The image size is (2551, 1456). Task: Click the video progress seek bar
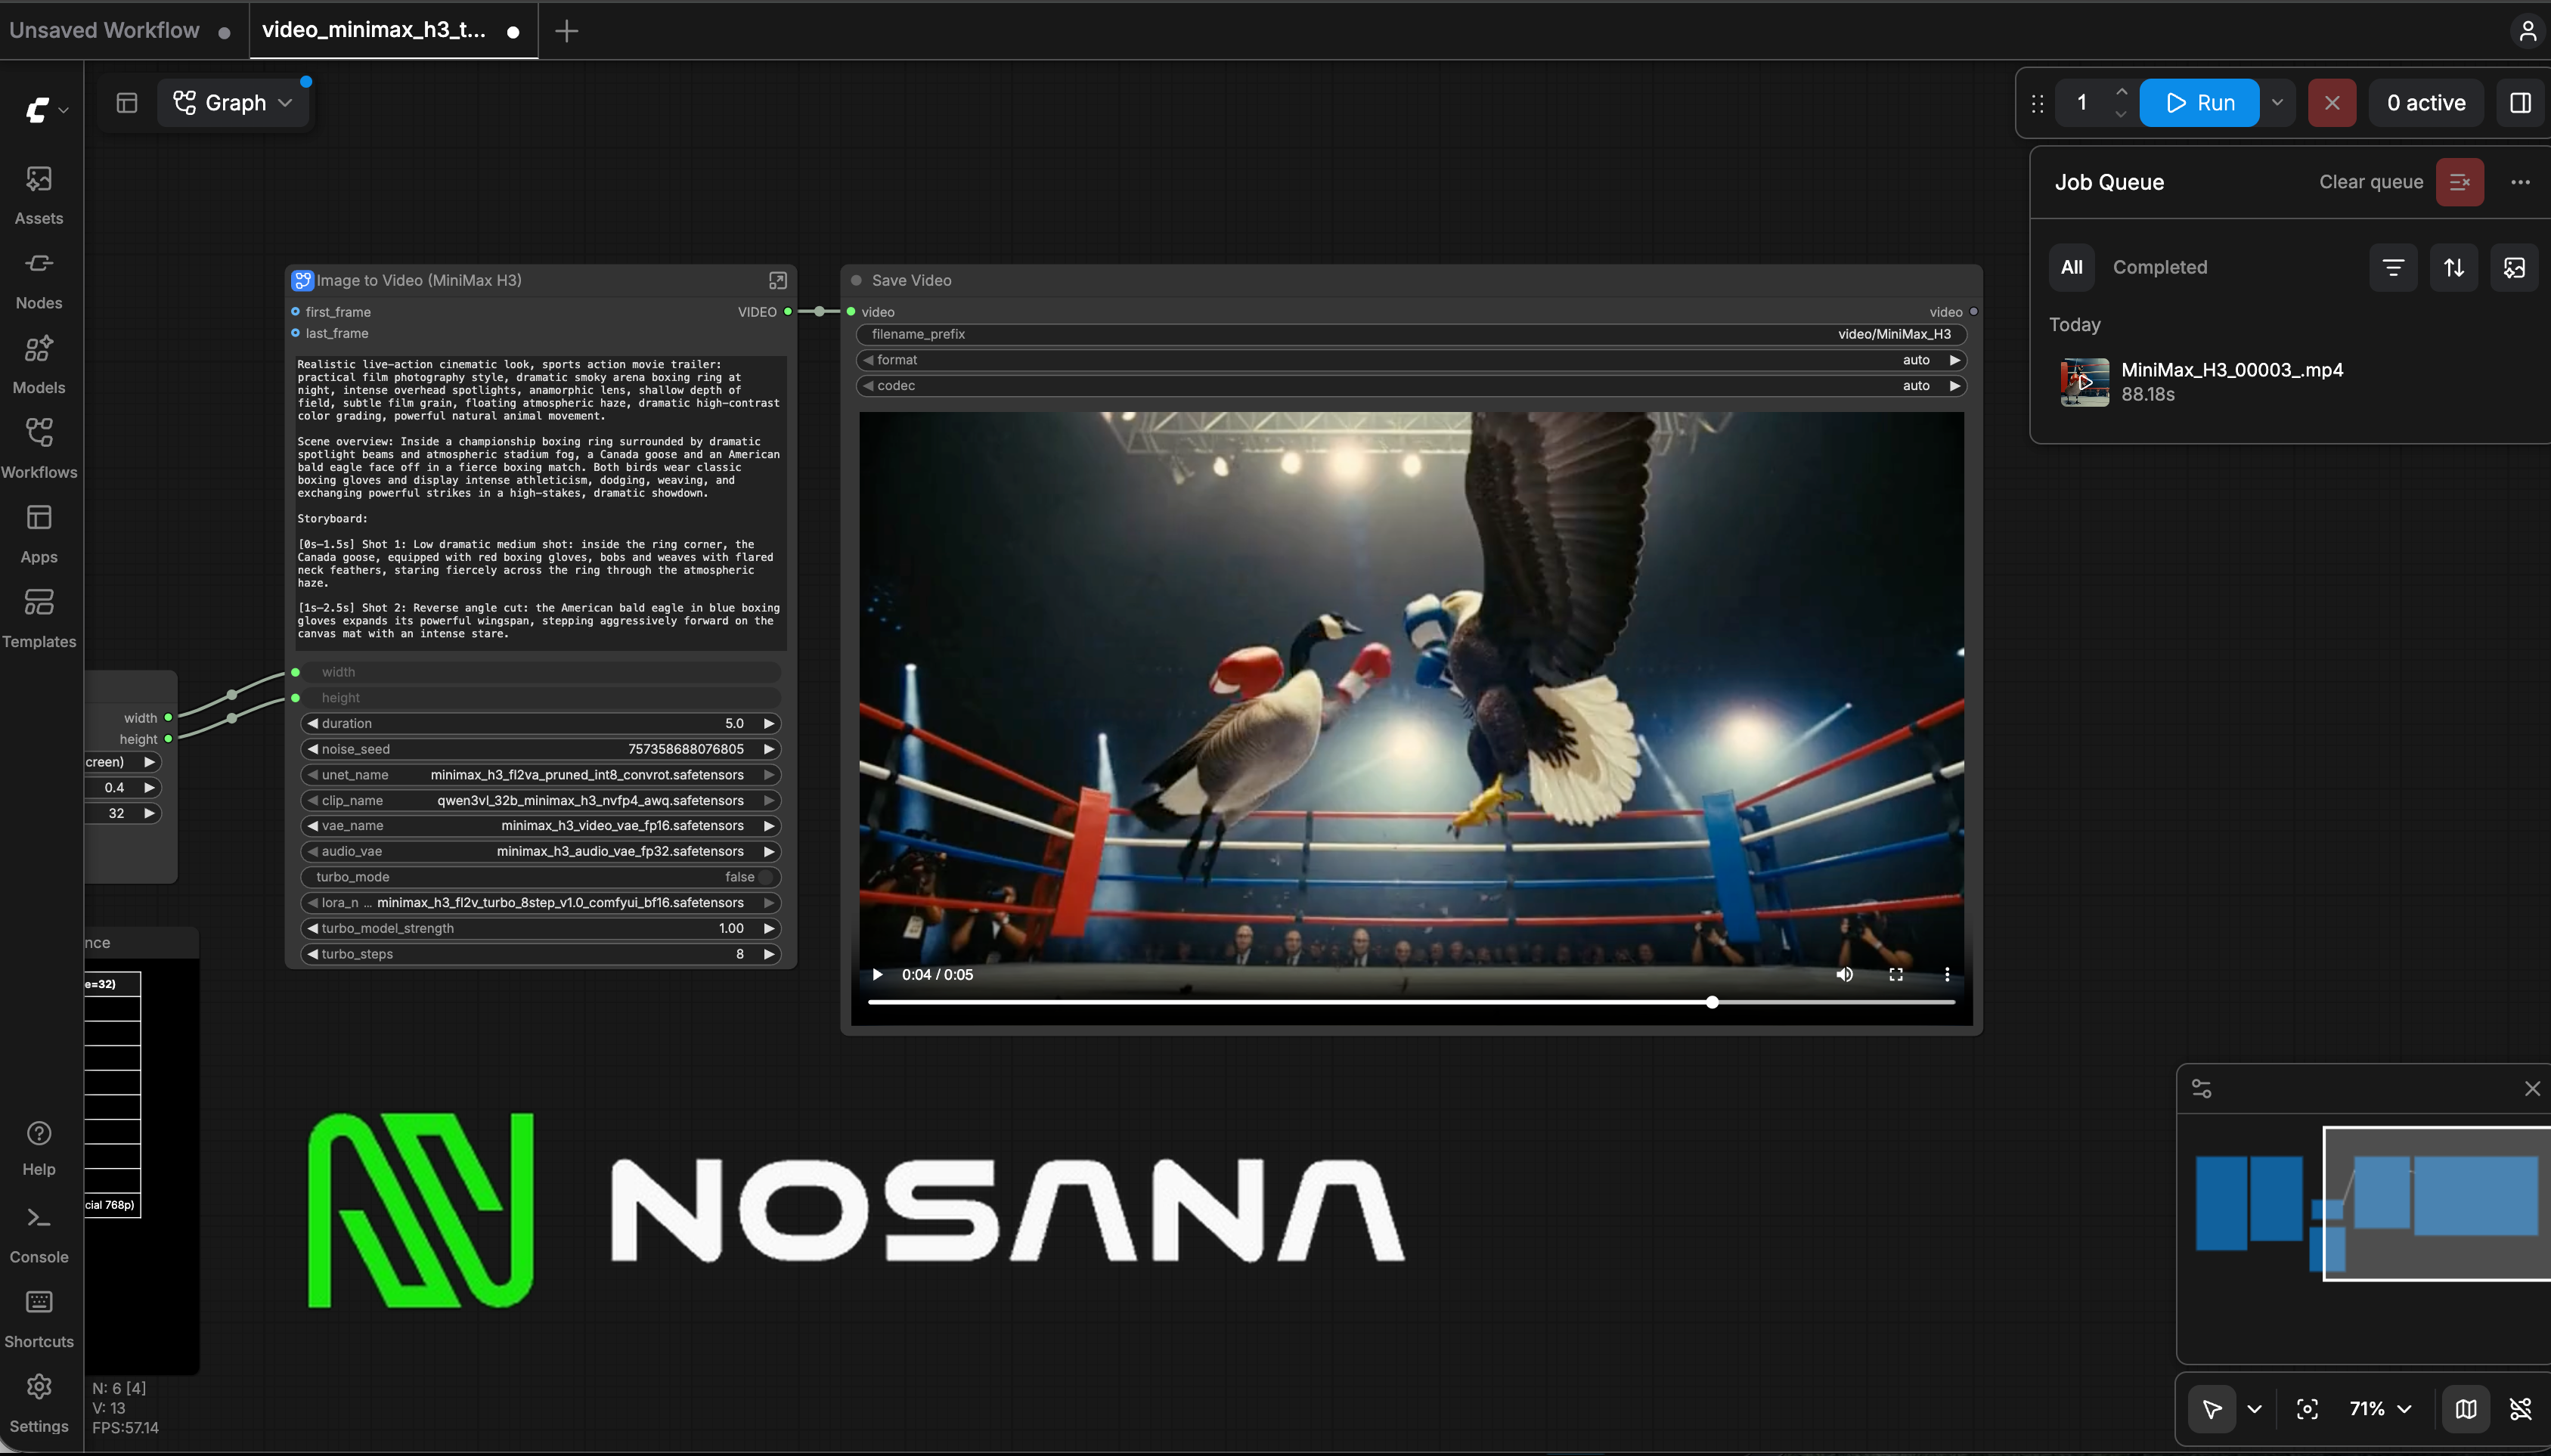click(1411, 1002)
